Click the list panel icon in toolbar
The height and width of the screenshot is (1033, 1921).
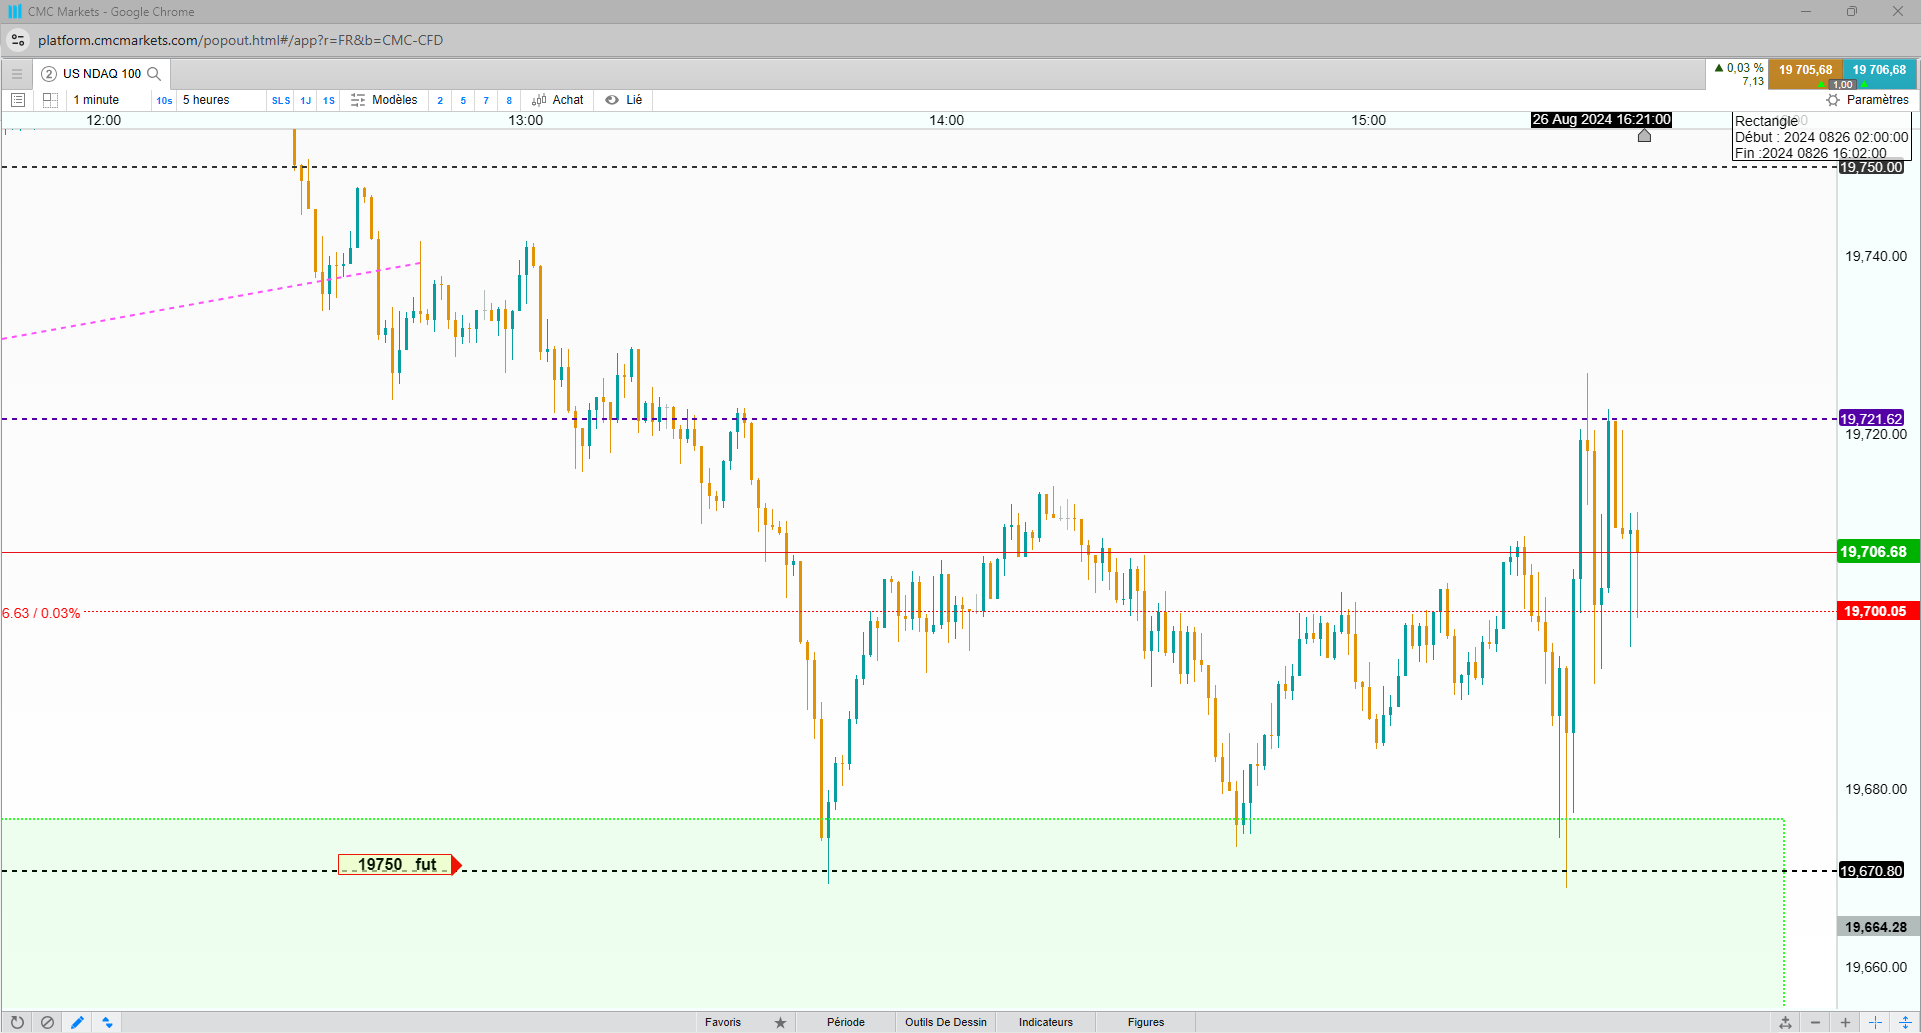(x=17, y=100)
